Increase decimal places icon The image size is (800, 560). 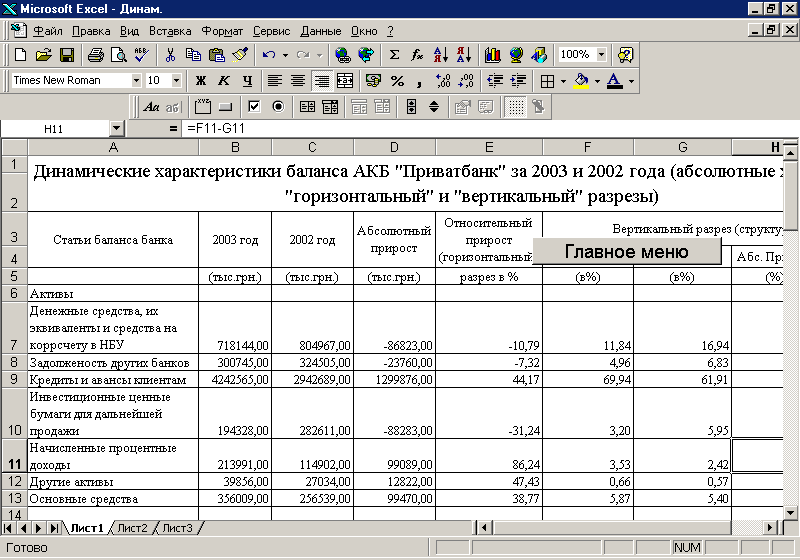coord(443,81)
